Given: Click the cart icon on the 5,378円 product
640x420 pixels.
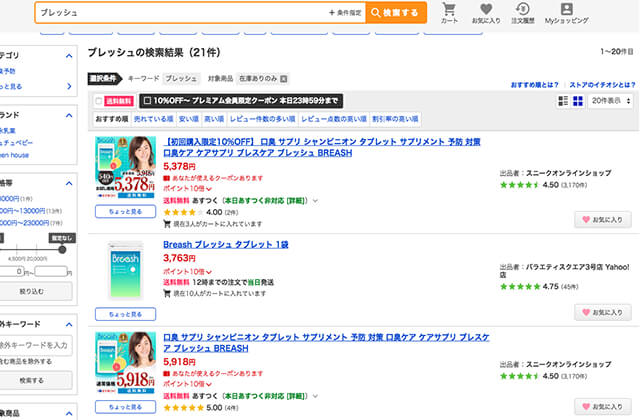Looking at the screenshot, I should 167,224.
